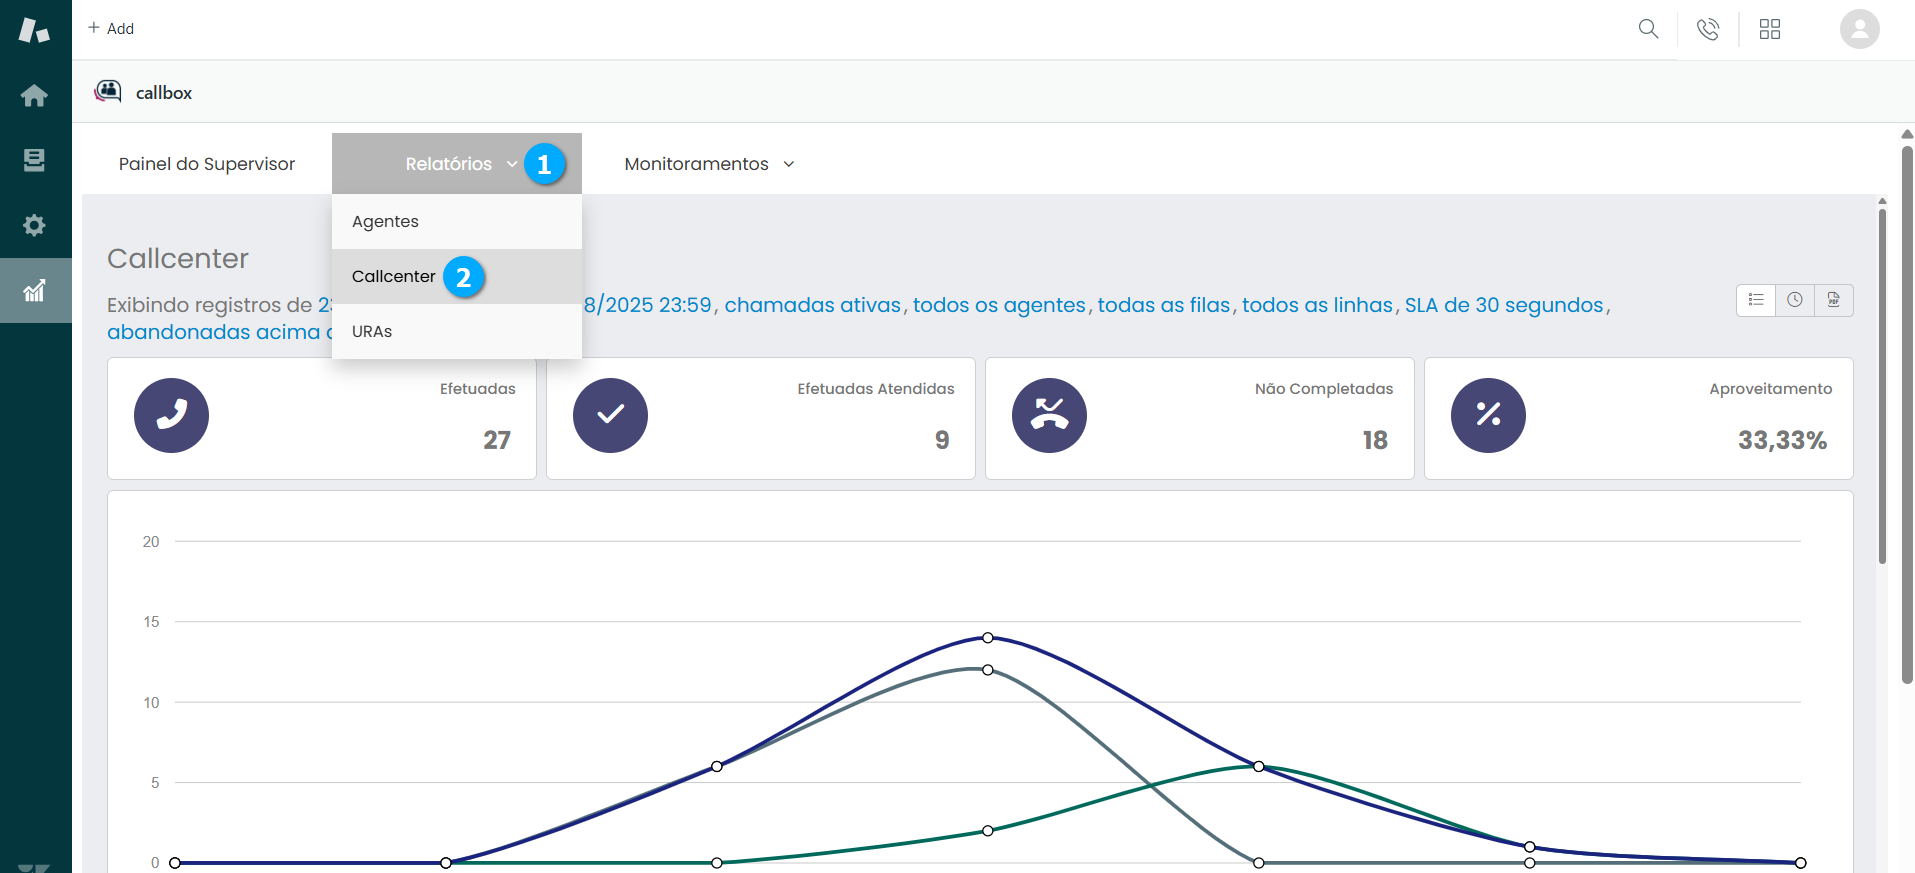Screen dimensions: 1915x873
Task: Click the 'SLA de 30 segundos' link
Action: [x=1503, y=305]
